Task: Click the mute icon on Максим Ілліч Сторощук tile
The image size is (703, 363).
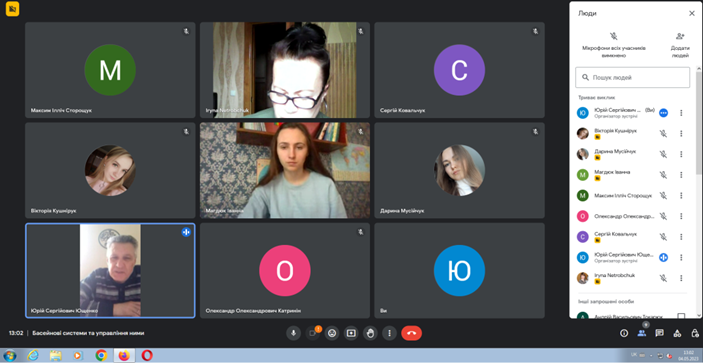Action: coord(186,31)
